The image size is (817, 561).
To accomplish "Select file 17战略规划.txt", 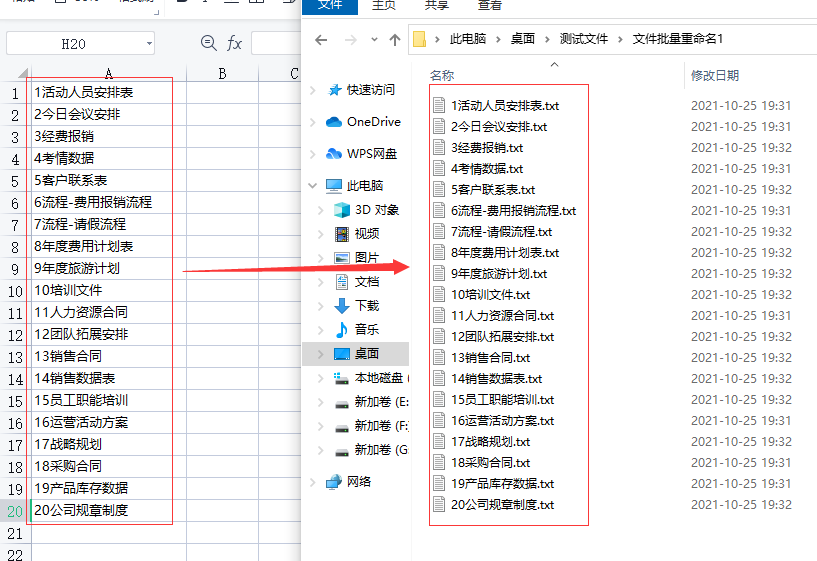I will click(490, 442).
